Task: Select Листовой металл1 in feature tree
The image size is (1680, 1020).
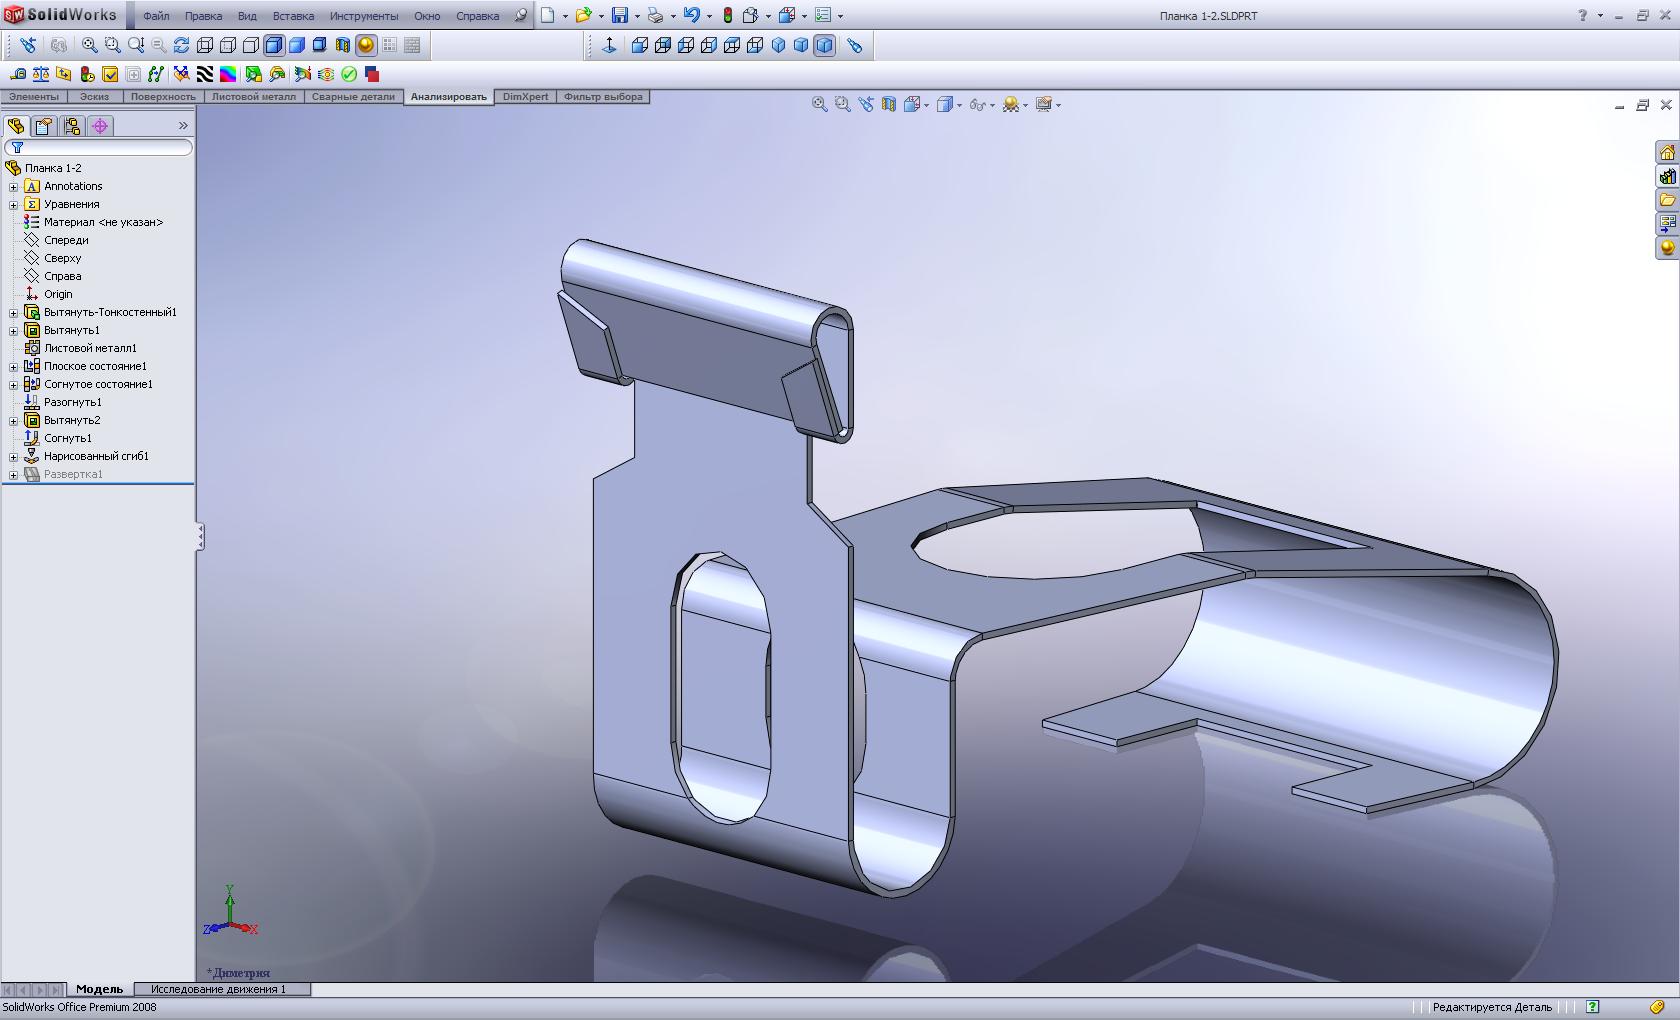Action: tap(80, 348)
